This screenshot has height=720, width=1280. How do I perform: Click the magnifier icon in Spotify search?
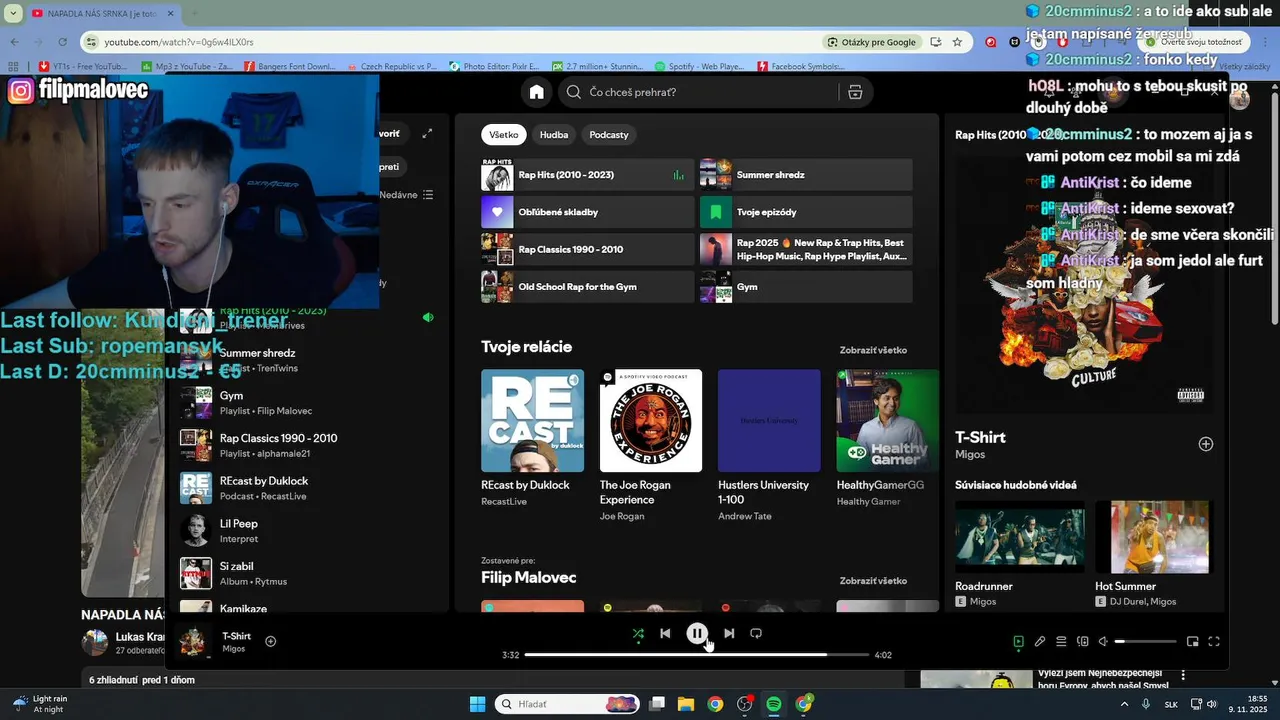click(x=574, y=92)
